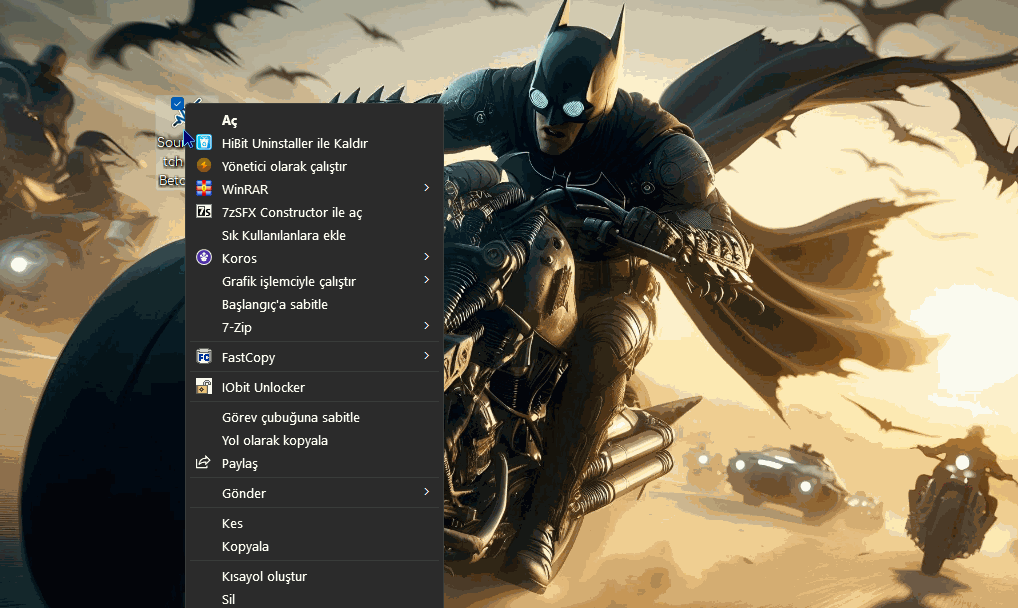
Task: Click the 7zSFX Constructor icon
Action: tap(204, 212)
